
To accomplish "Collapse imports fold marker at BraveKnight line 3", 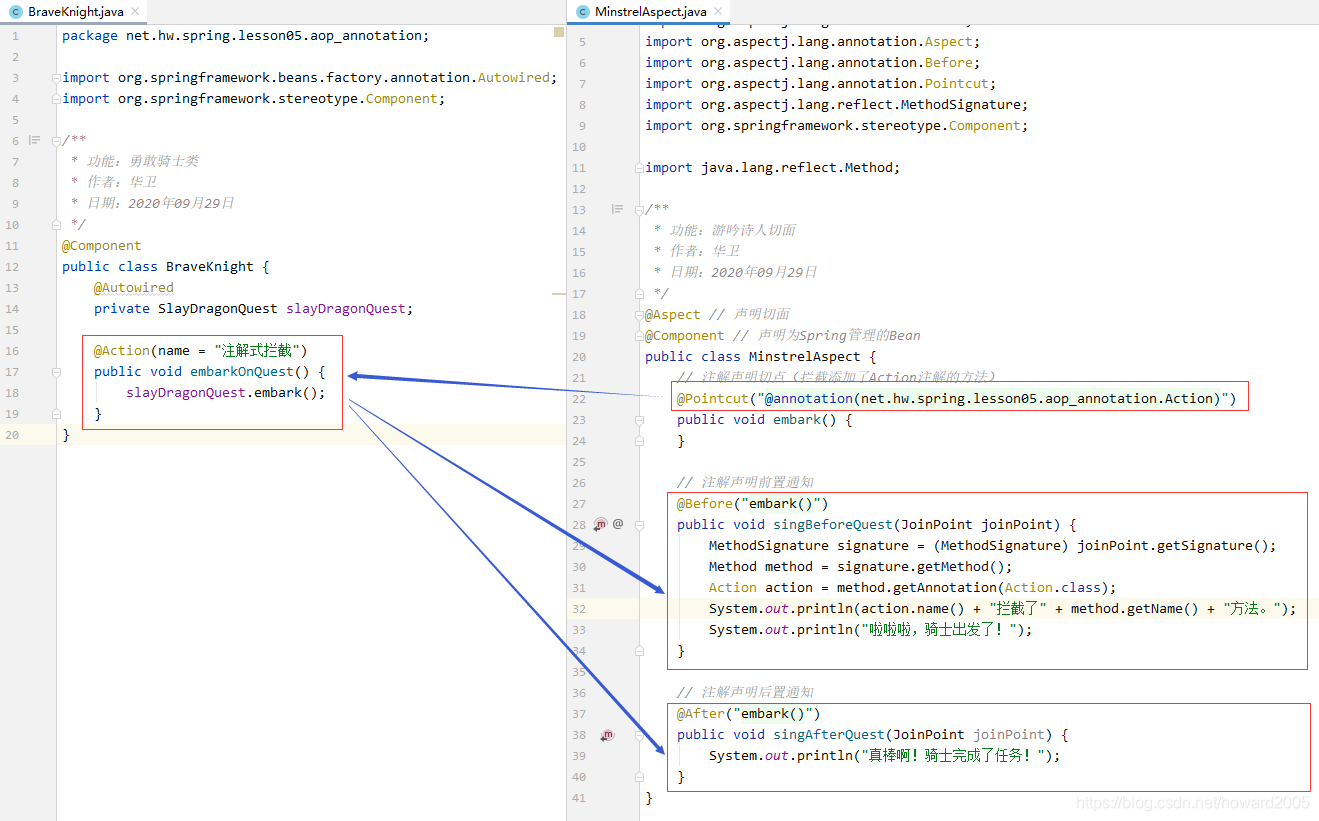I will (57, 78).
